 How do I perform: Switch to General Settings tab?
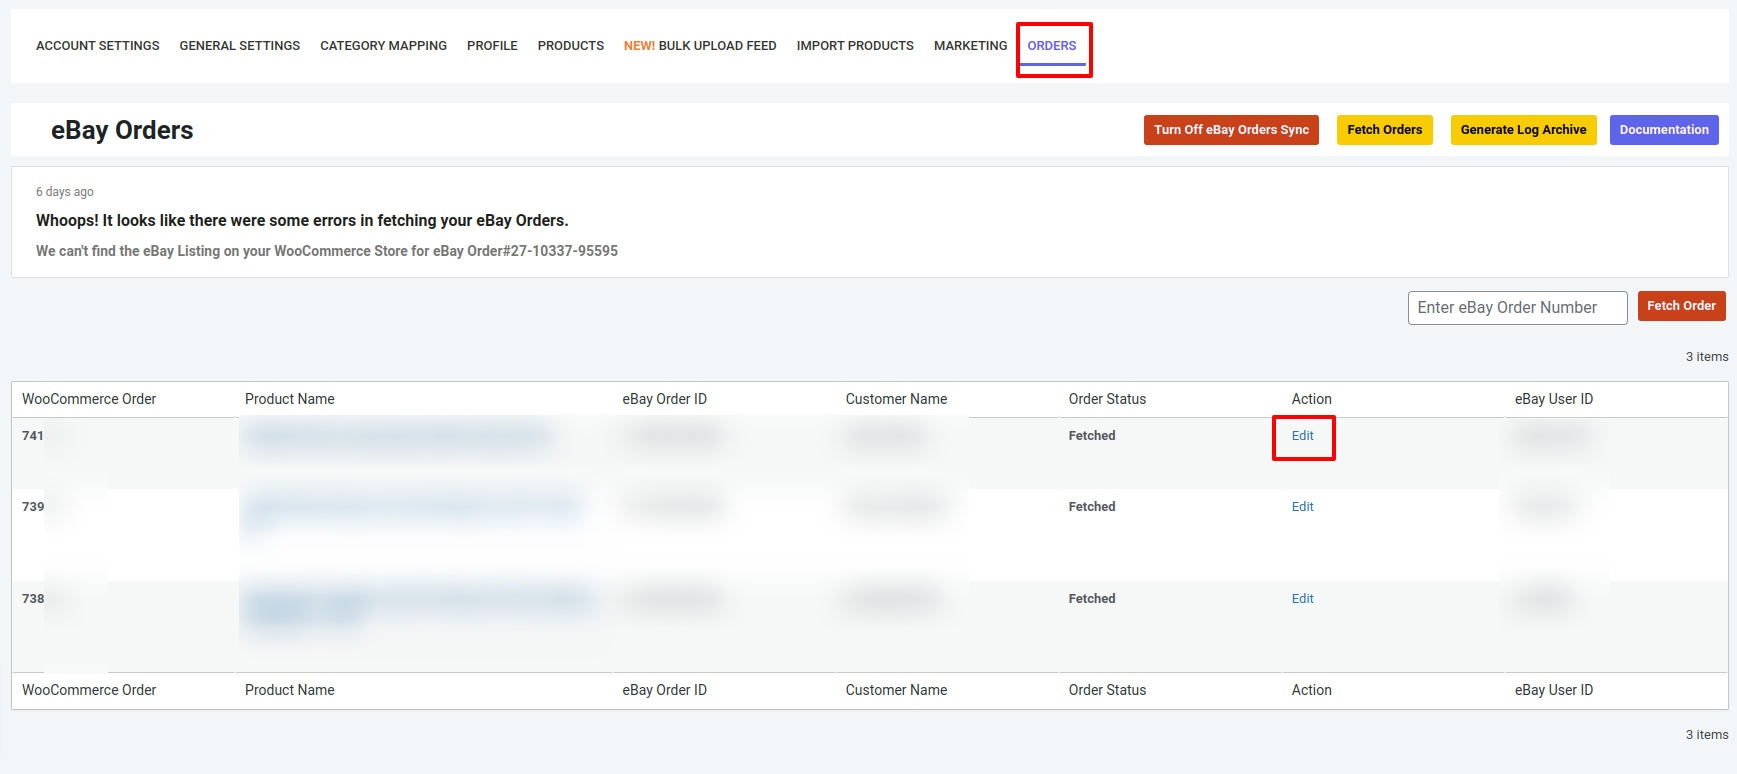click(239, 46)
